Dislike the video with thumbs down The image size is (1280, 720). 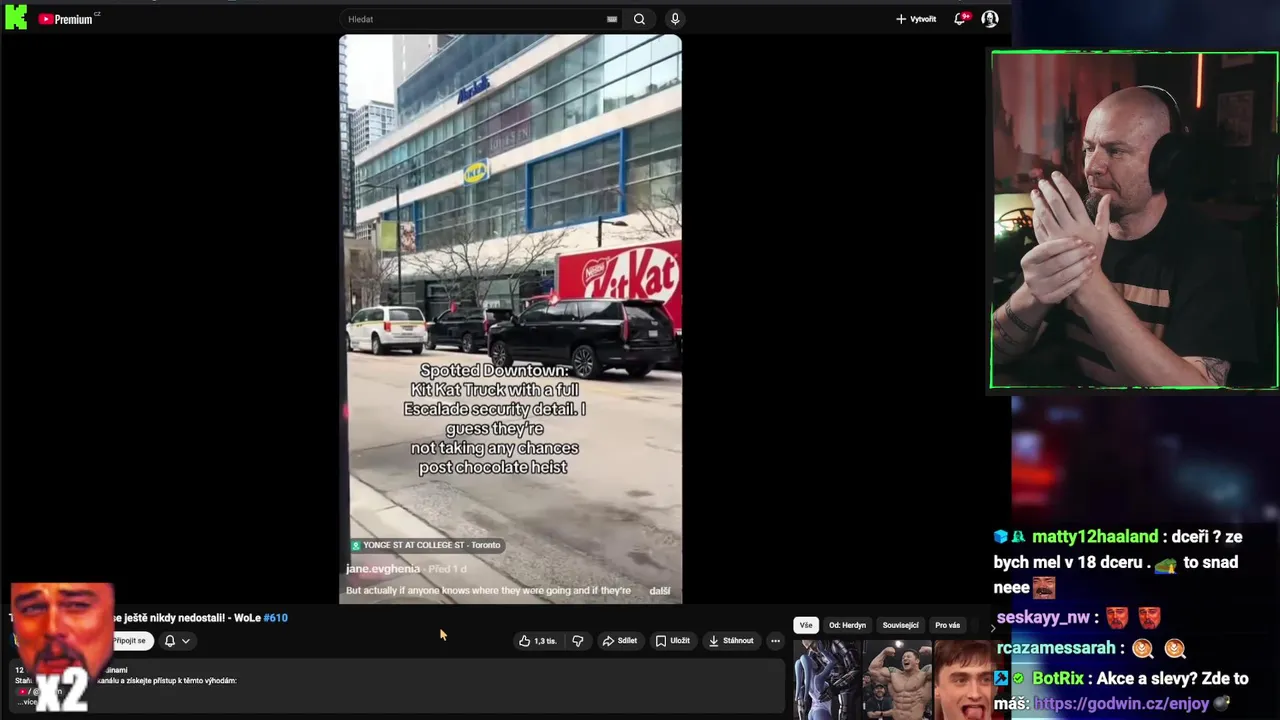click(577, 641)
